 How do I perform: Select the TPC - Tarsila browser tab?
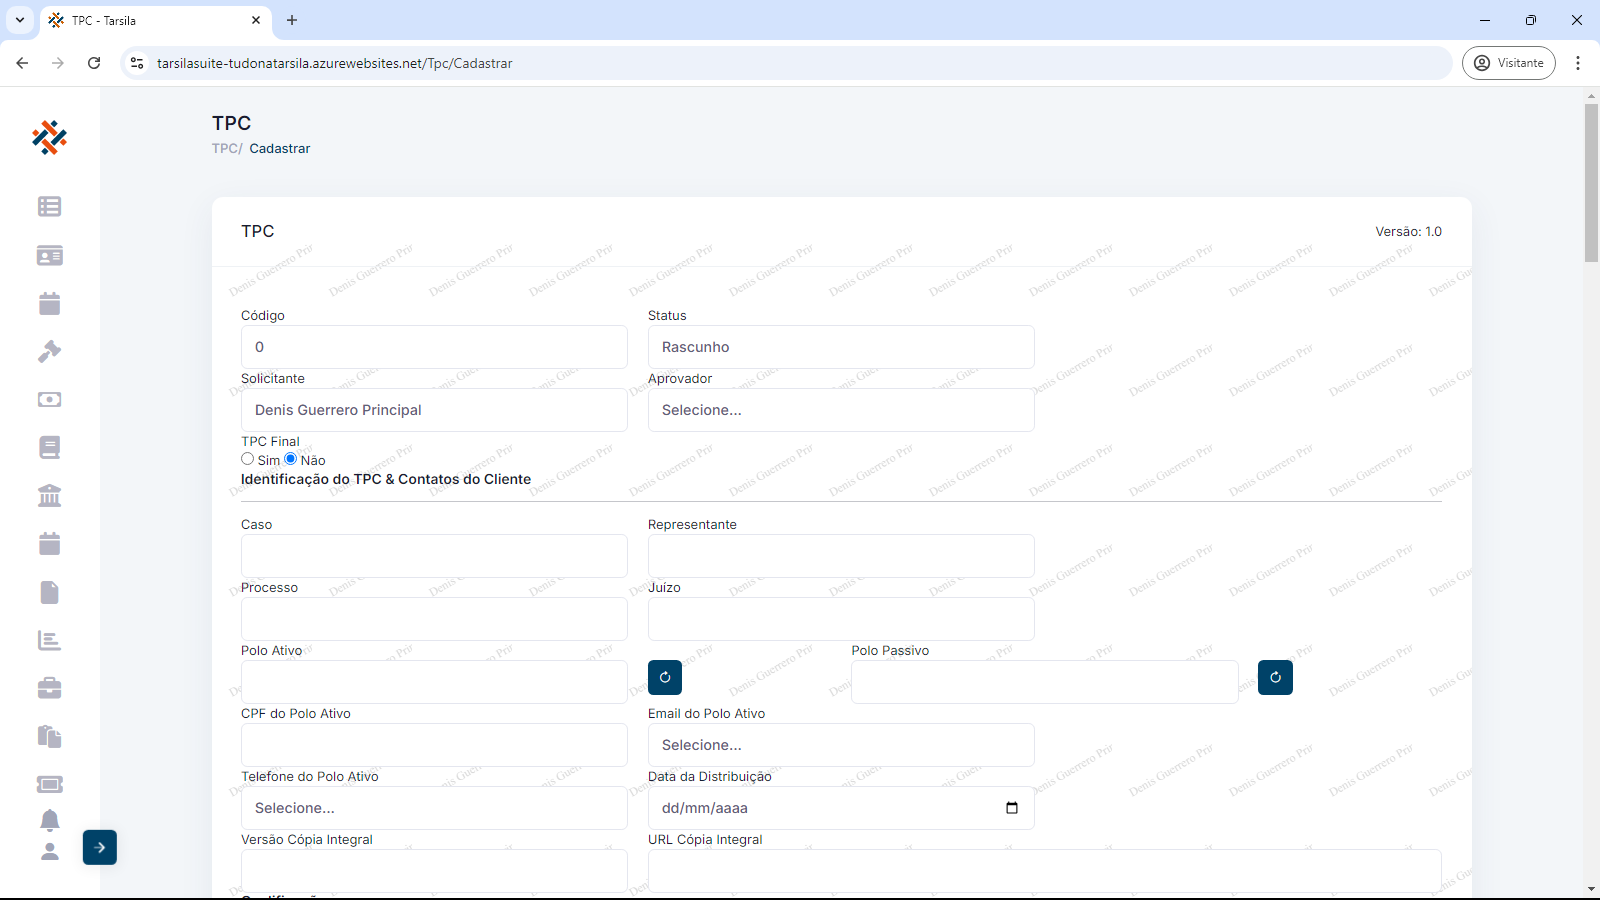click(x=150, y=20)
